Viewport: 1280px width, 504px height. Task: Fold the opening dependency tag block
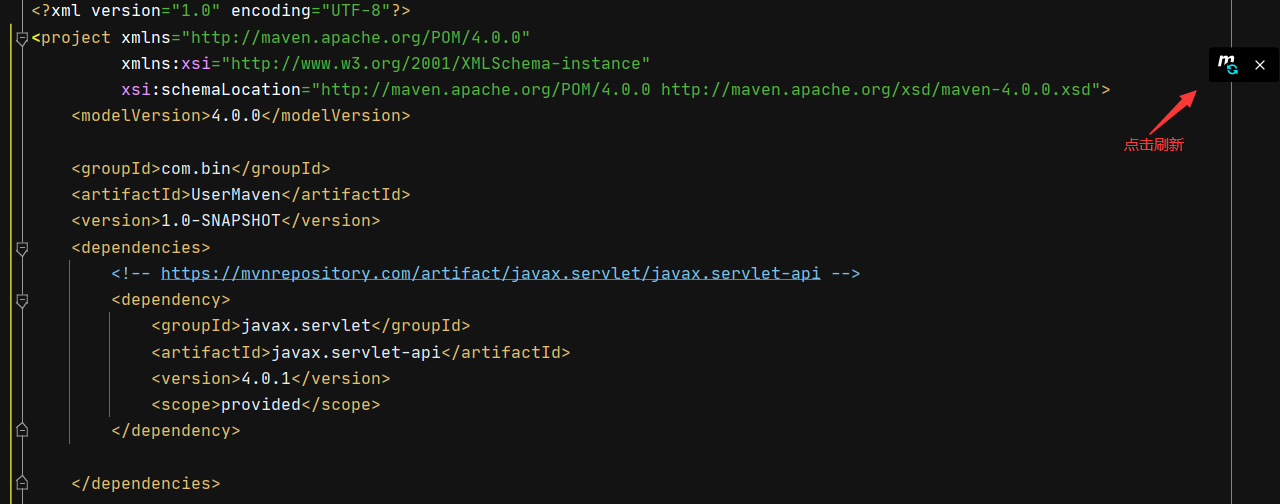click(x=22, y=300)
